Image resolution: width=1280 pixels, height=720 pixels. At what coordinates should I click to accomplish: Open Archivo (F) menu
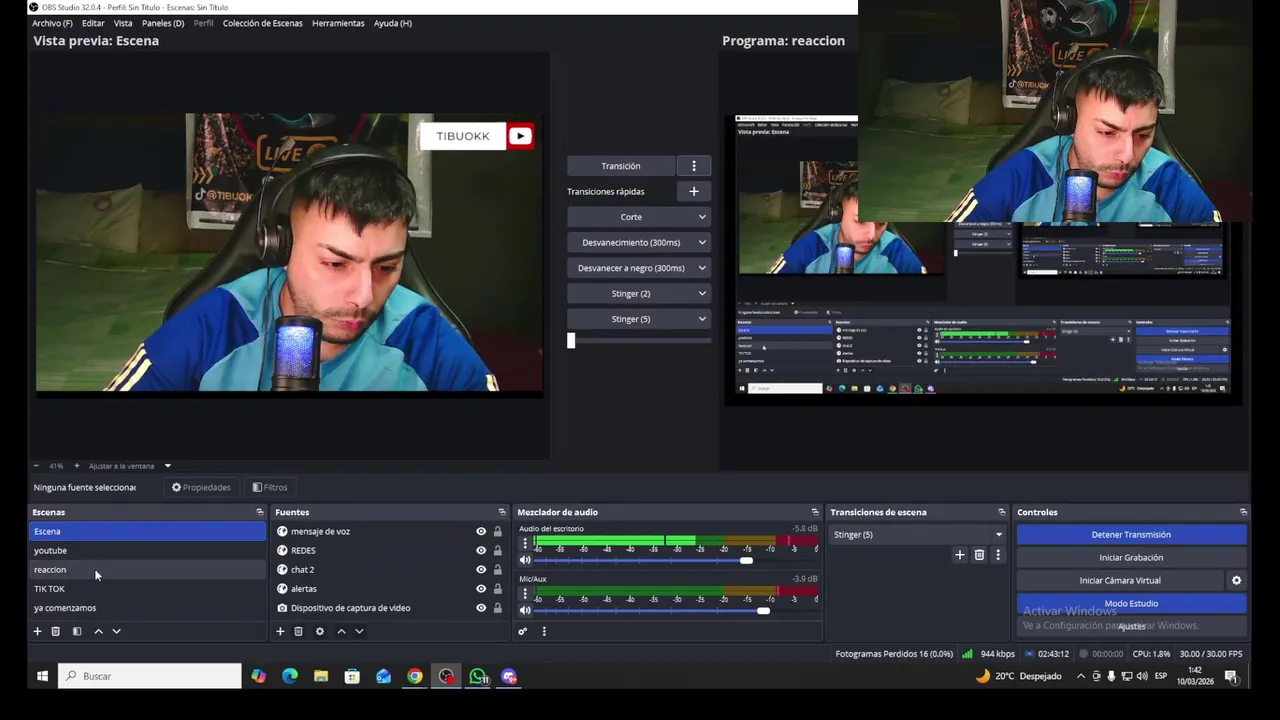click(x=52, y=23)
